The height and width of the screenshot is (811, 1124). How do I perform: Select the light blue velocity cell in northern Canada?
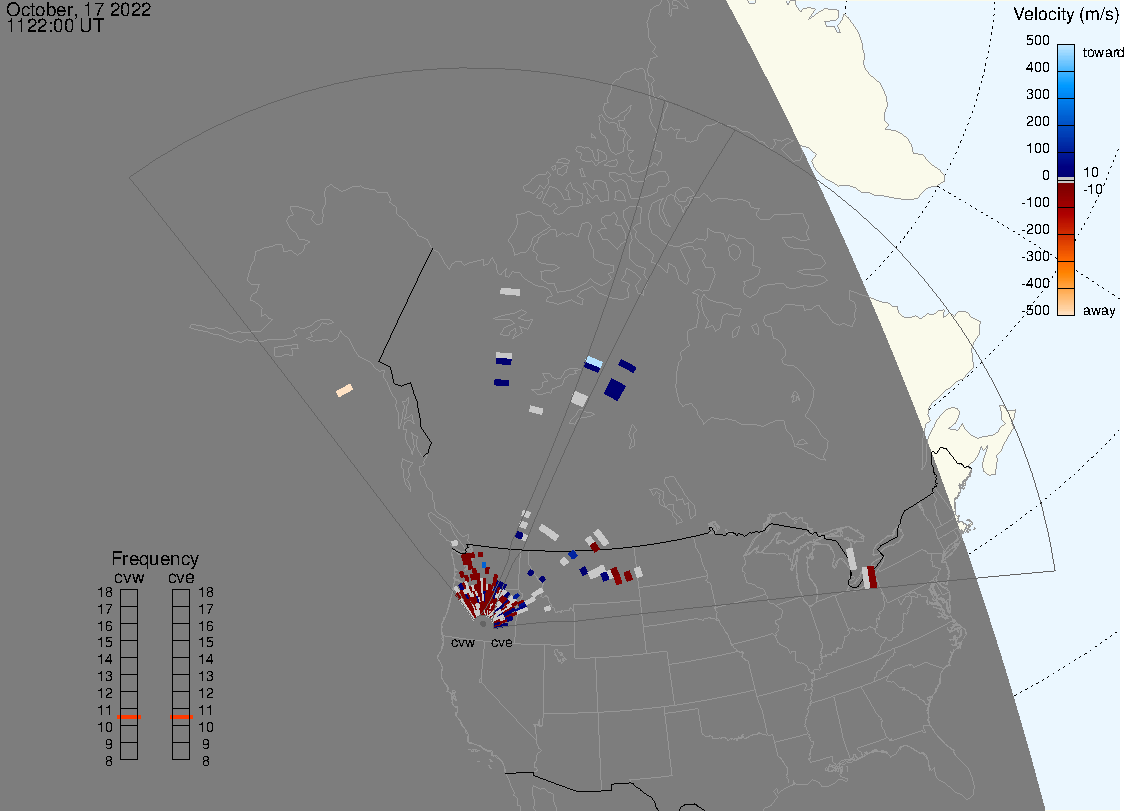coord(594,361)
